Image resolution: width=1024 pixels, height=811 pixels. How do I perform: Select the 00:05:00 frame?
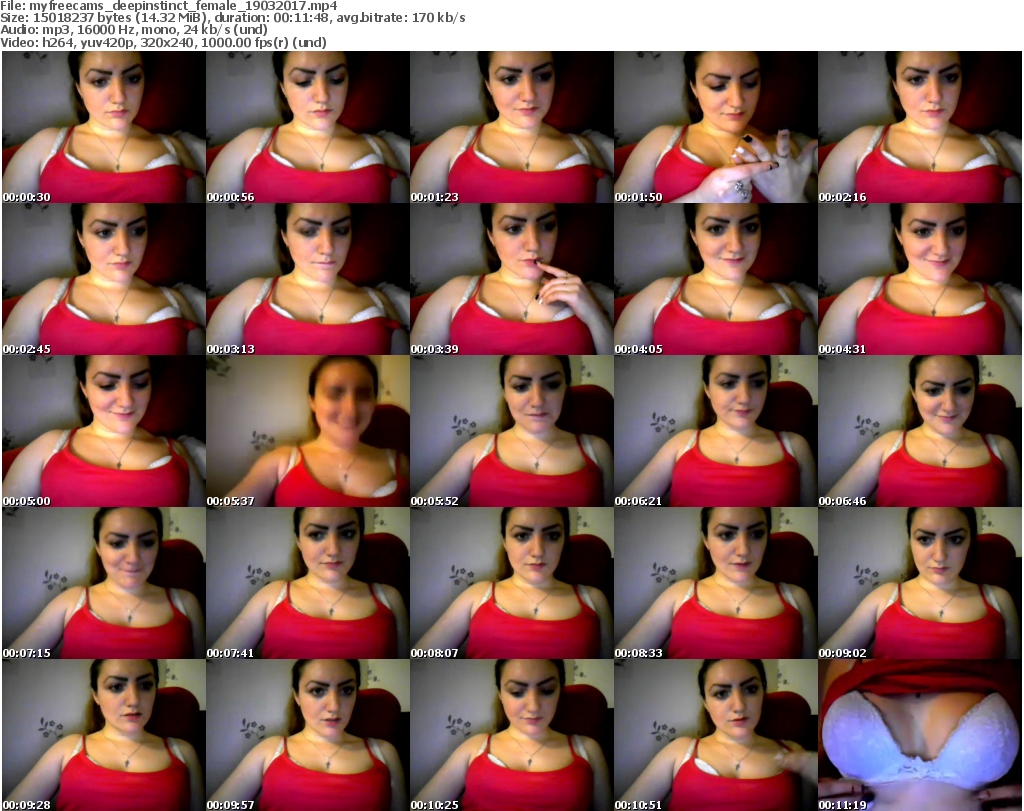(x=104, y=431)
